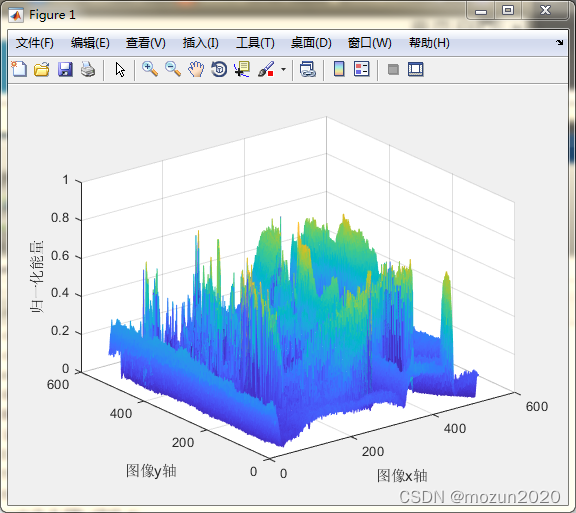Activate the Zoom Out magnifier tool
The width and height of the screenshot is (576, 513).
(x=173, y=69)
